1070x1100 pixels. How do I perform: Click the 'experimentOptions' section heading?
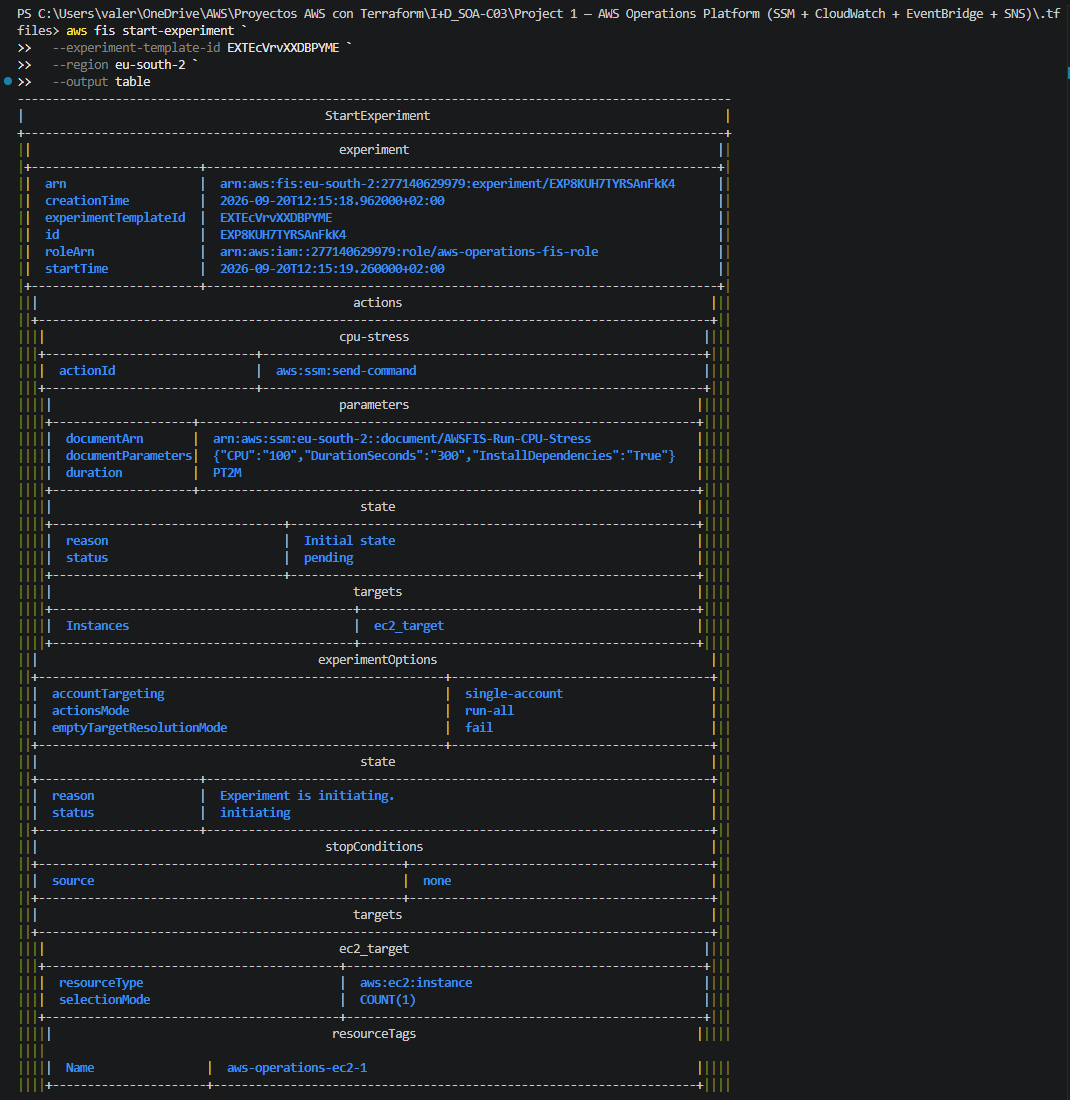click(377, 659)
